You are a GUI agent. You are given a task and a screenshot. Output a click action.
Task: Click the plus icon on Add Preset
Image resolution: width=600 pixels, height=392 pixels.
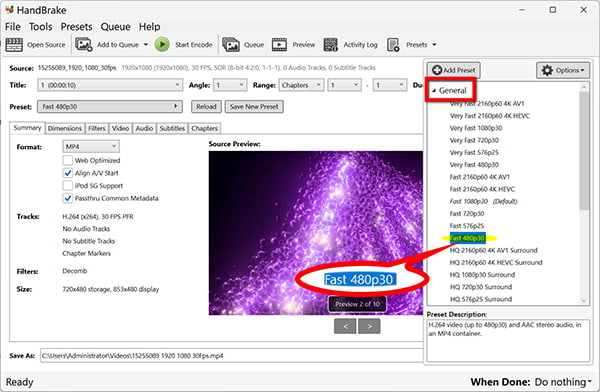click(437, 70)
